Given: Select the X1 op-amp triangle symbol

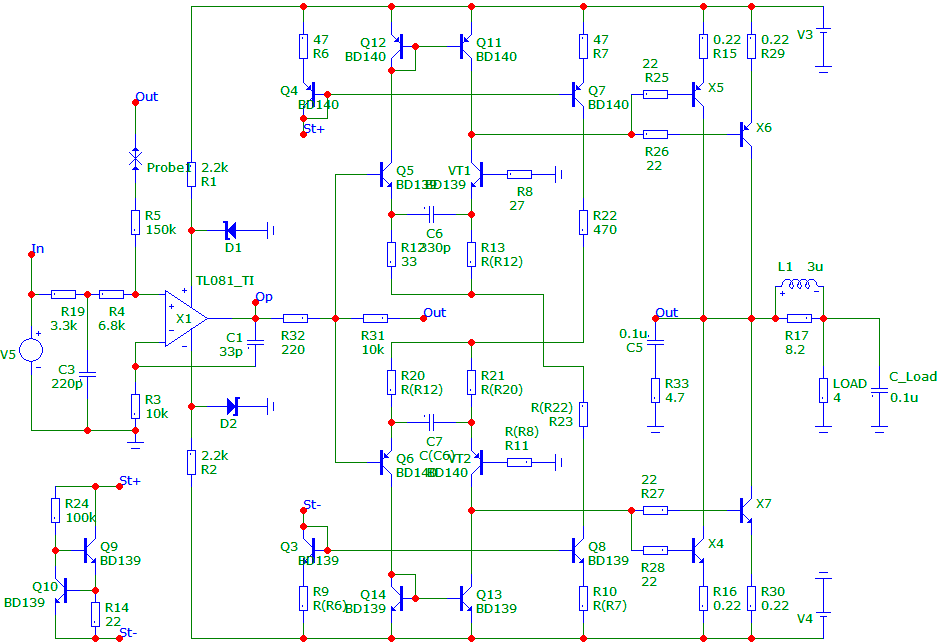Looking at the screenshot, I should tap(186, 318).
